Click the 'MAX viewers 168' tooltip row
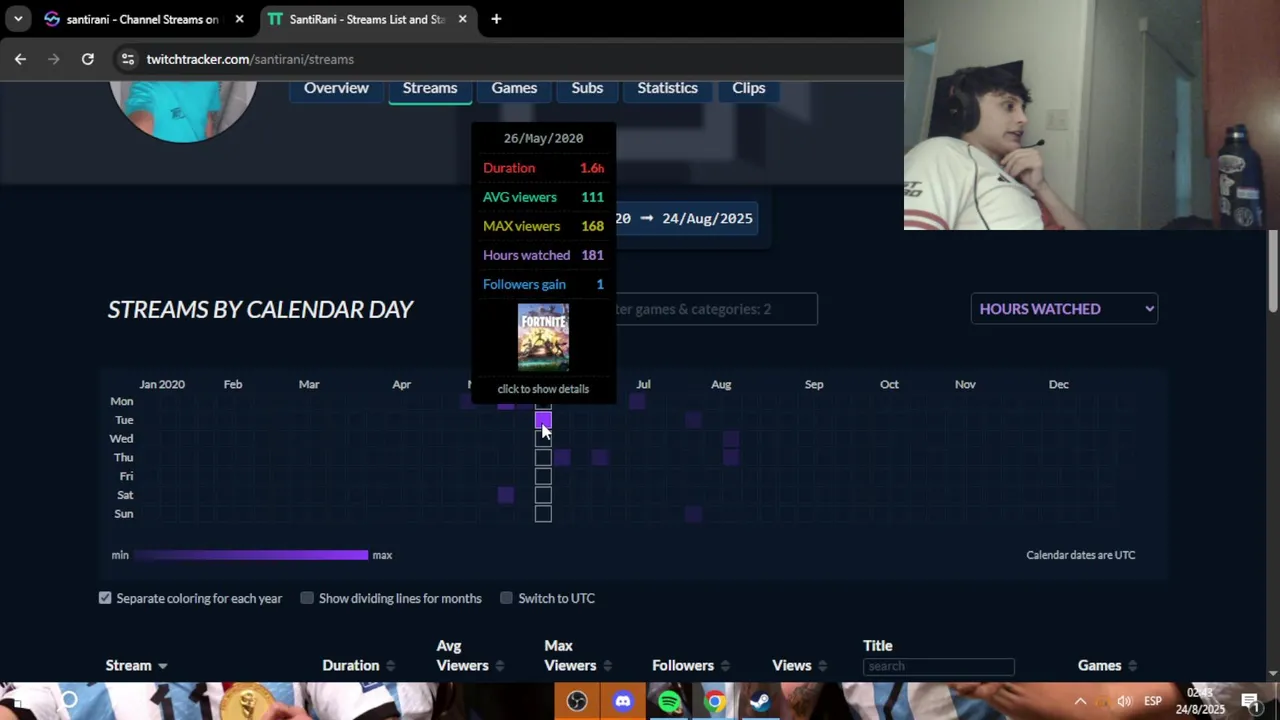 [543, 226]
